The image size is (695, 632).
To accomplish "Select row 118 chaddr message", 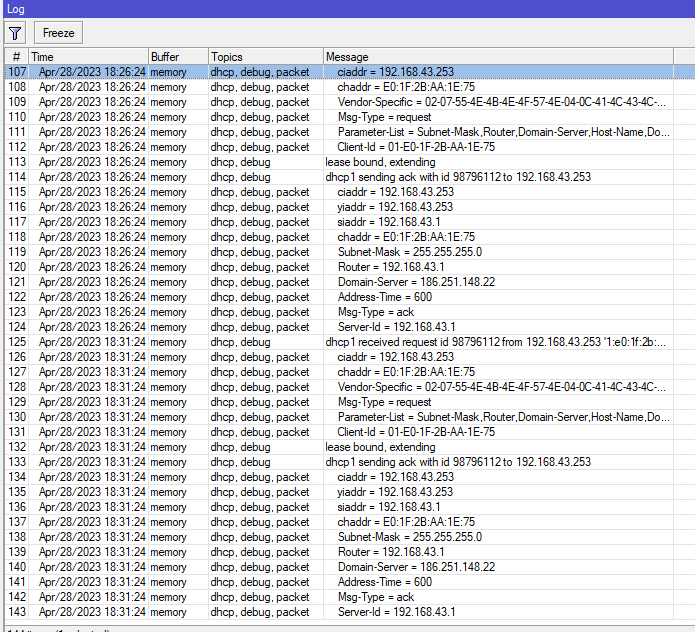I will (406, 237).
